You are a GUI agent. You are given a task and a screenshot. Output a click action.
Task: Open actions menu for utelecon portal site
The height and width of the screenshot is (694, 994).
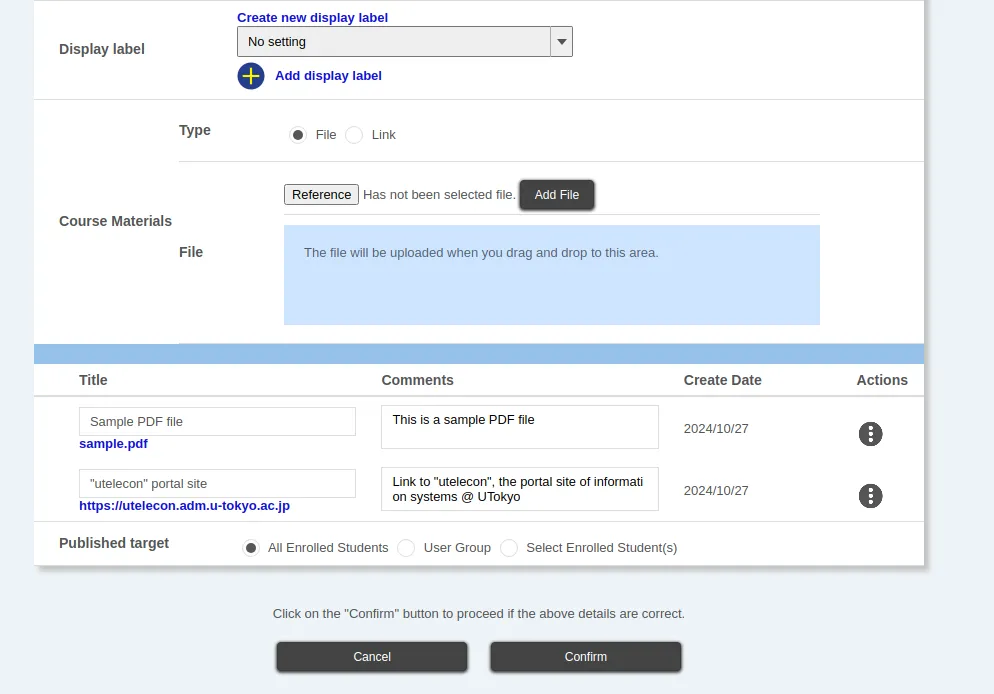[870, 496]
